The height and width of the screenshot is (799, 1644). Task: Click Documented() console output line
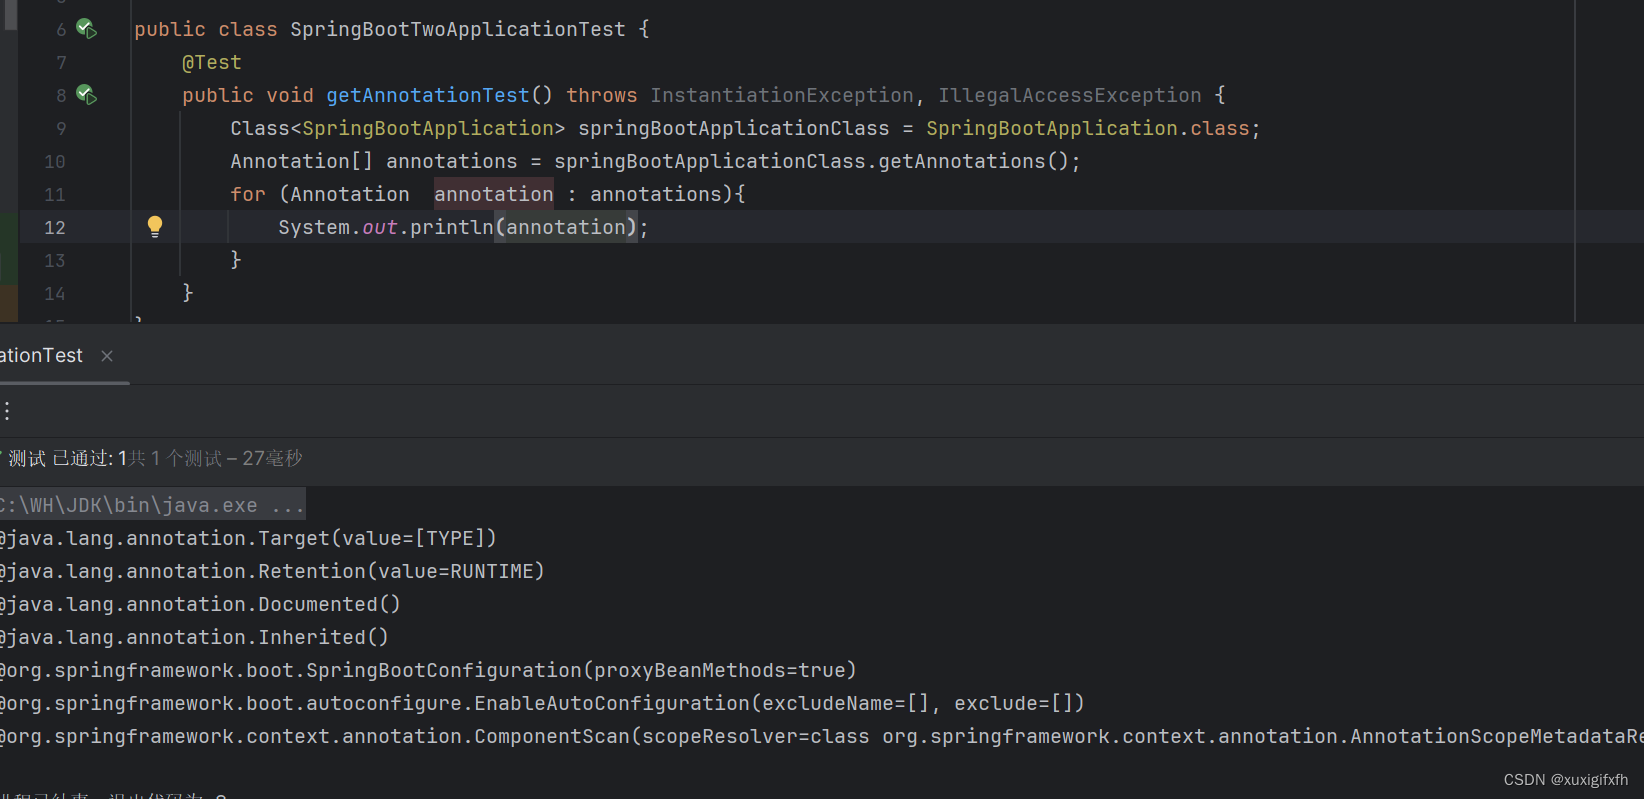coord(200,604)
